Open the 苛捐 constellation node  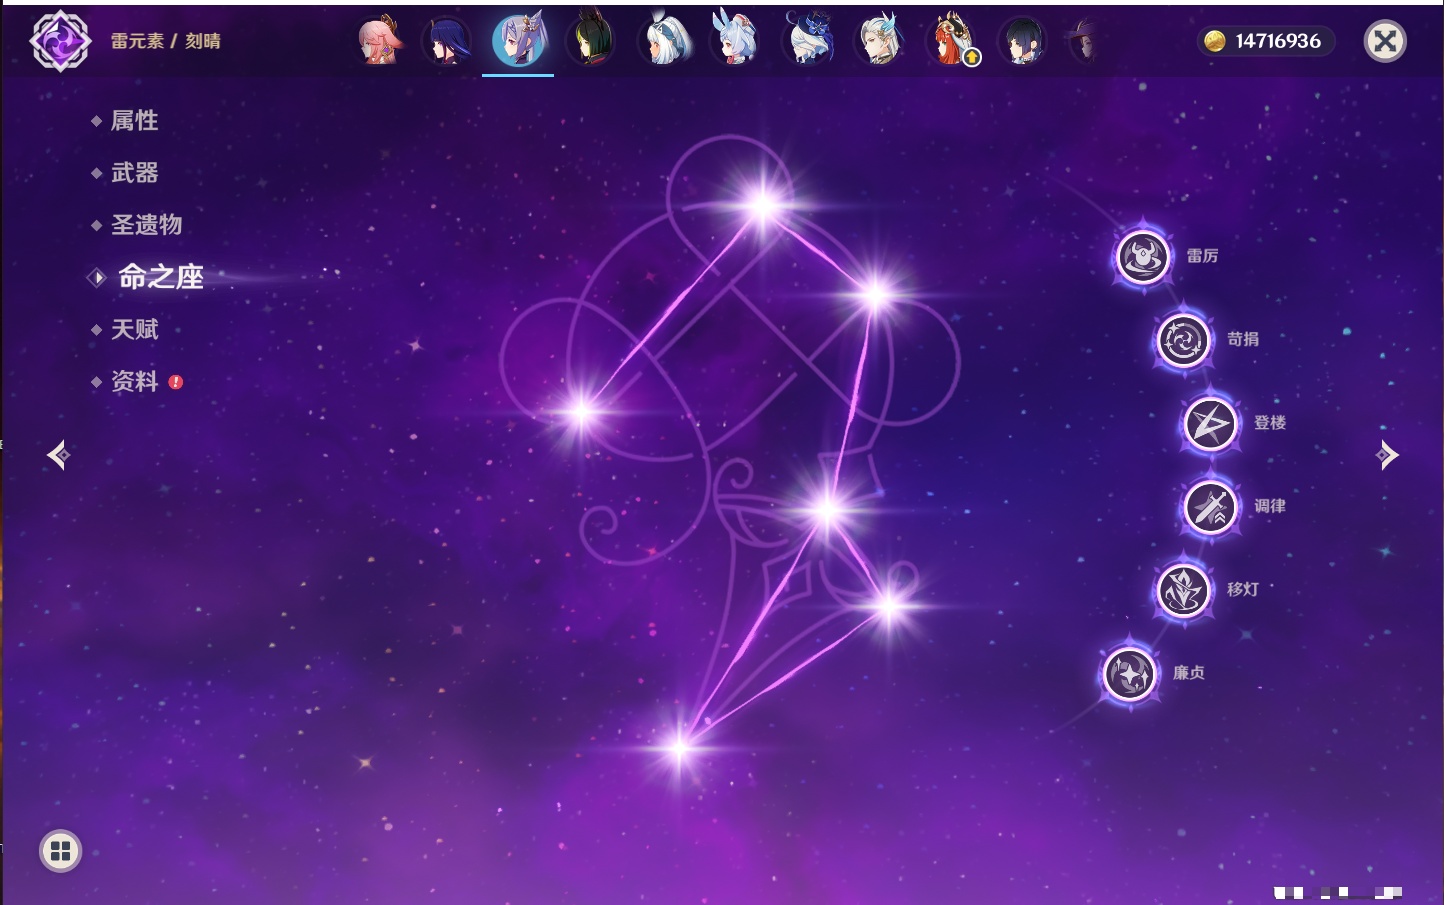1183,340
